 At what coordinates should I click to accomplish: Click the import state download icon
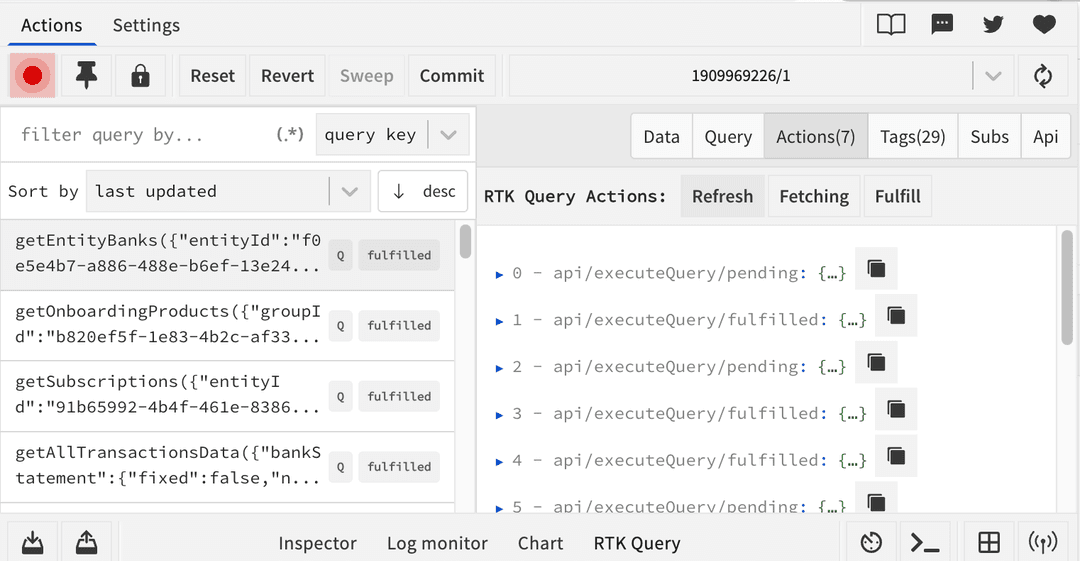tap(32, 542)
